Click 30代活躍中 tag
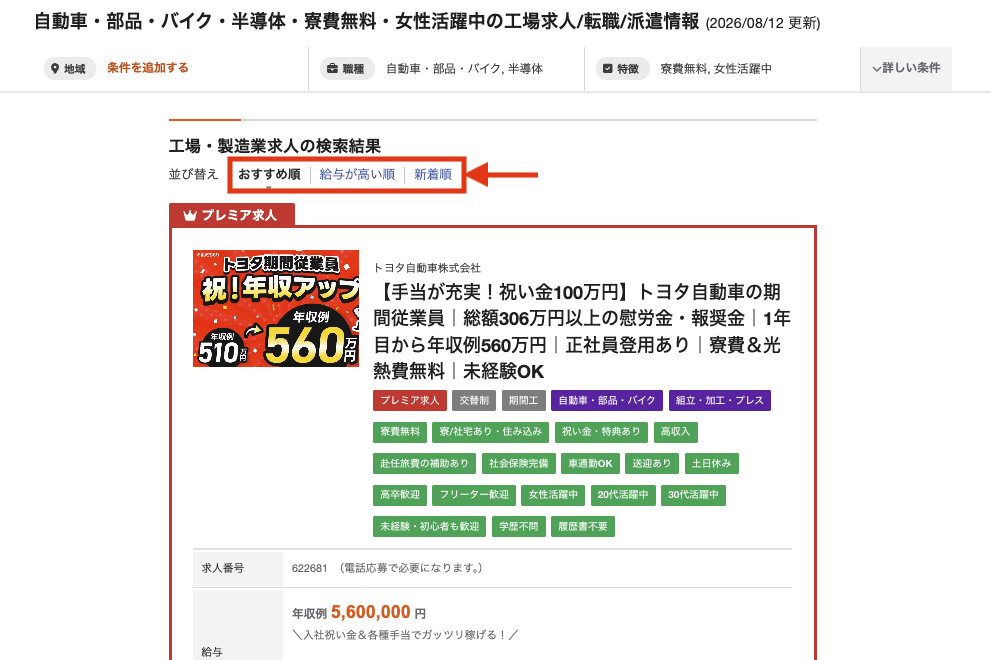The image size is (991, 660). pos(693,495)
